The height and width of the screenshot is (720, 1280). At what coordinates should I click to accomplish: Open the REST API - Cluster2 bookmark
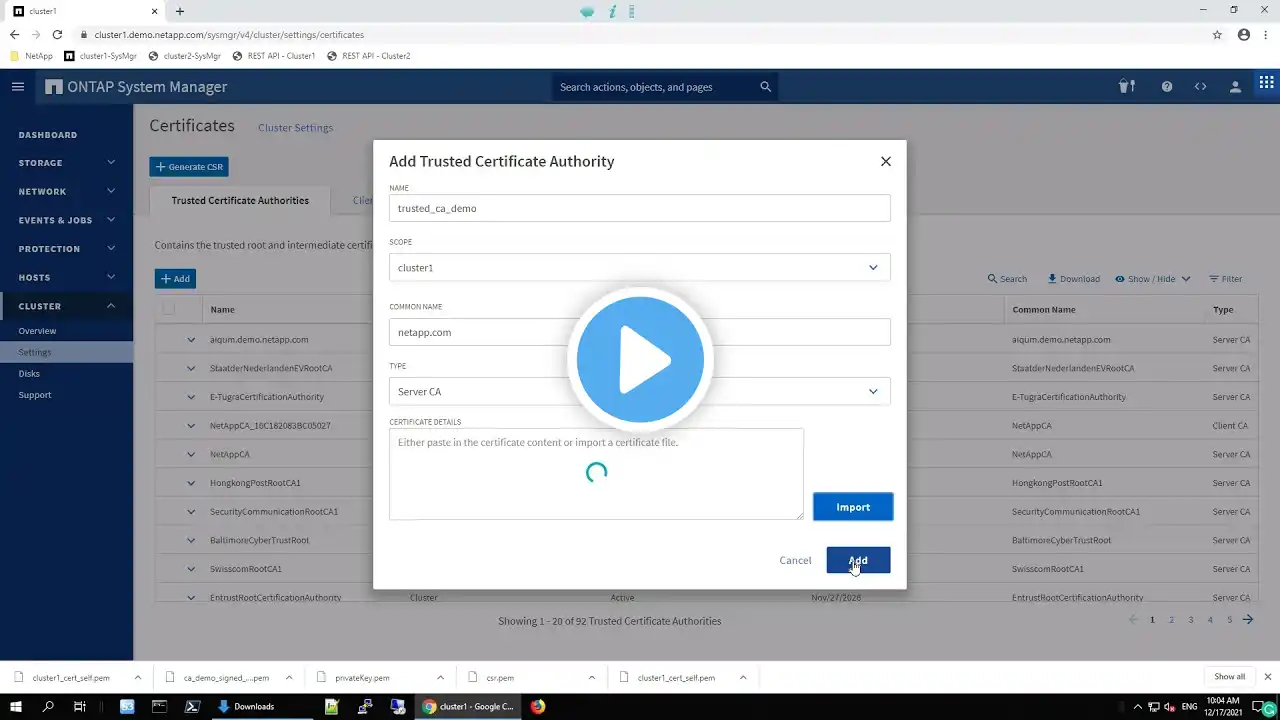[x=368, y=56]
